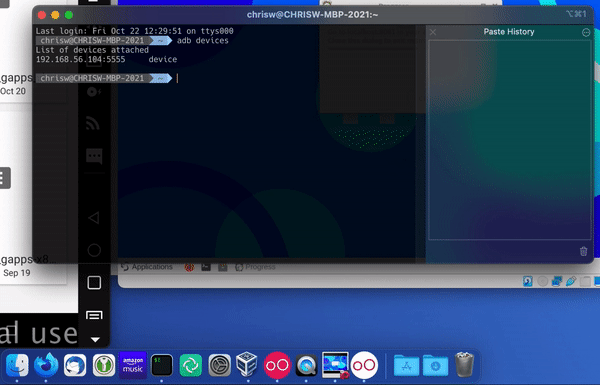600x385 pixels.
Task: Open the Trash from the Dock
Action: 464,365
